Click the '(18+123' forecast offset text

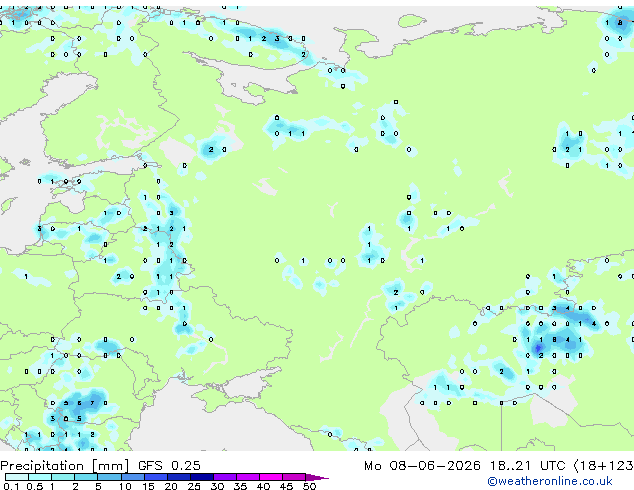(x=604, y=466)
